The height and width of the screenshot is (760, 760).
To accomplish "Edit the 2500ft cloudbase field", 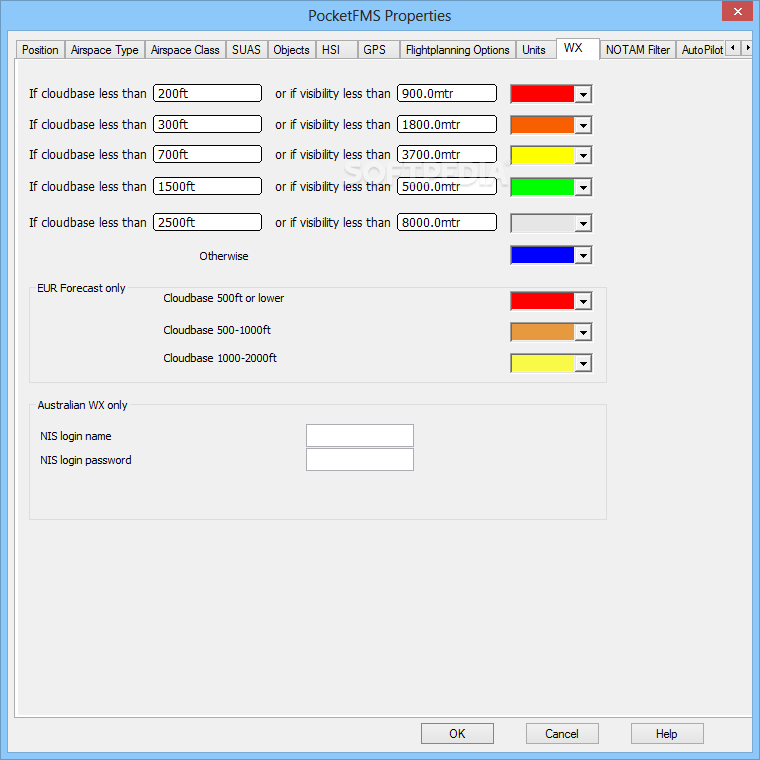I will coord(207,222).
